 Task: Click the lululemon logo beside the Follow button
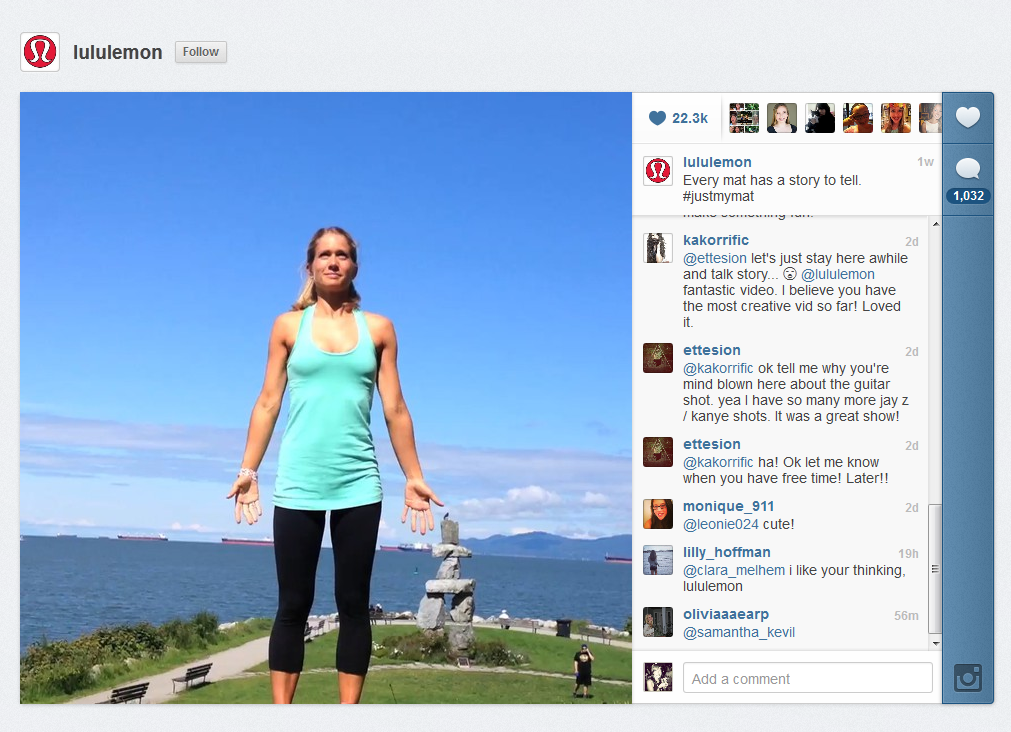40,52
